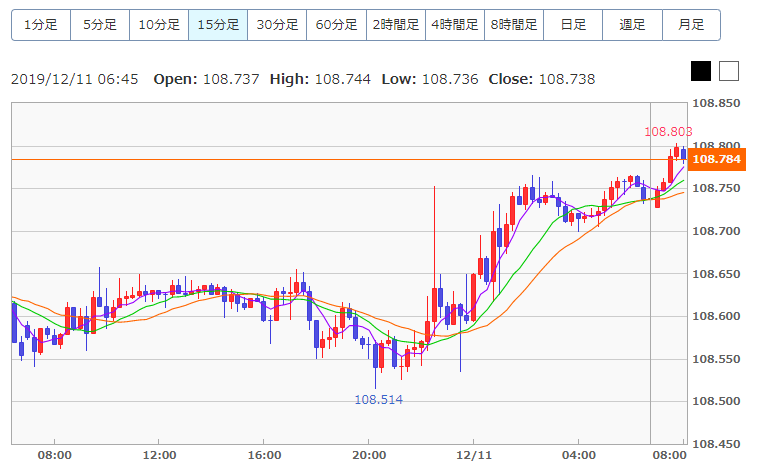
Task: Click the 108.850 price axis label
Action: click(x=716, y=104)
